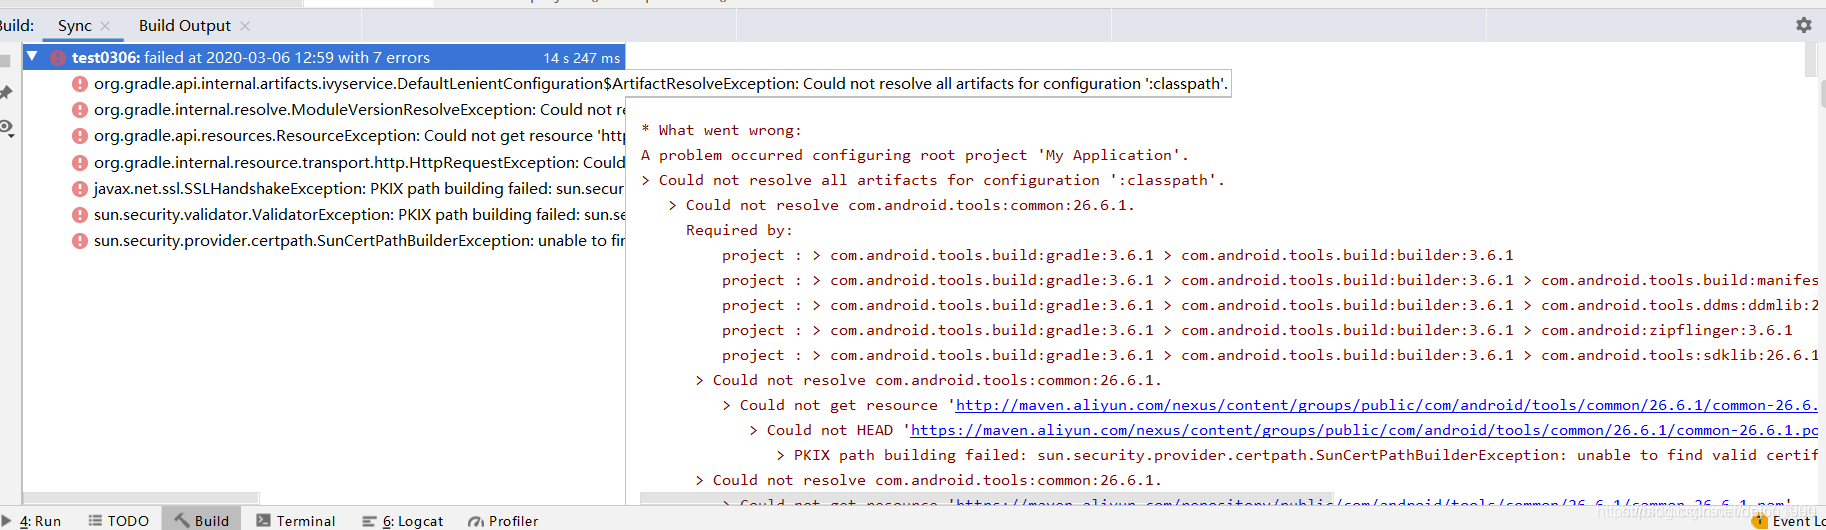Close the Sync tab

click(105, 26)
